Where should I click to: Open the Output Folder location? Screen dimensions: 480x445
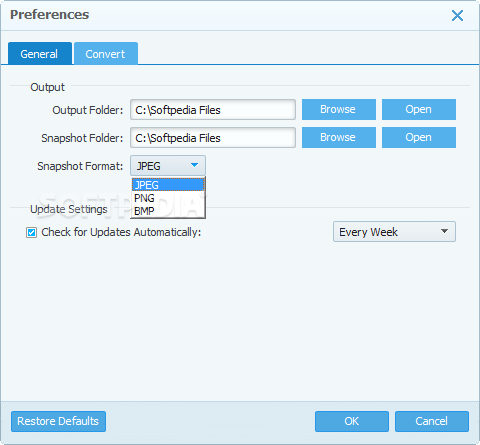click(x=419, y=109)
